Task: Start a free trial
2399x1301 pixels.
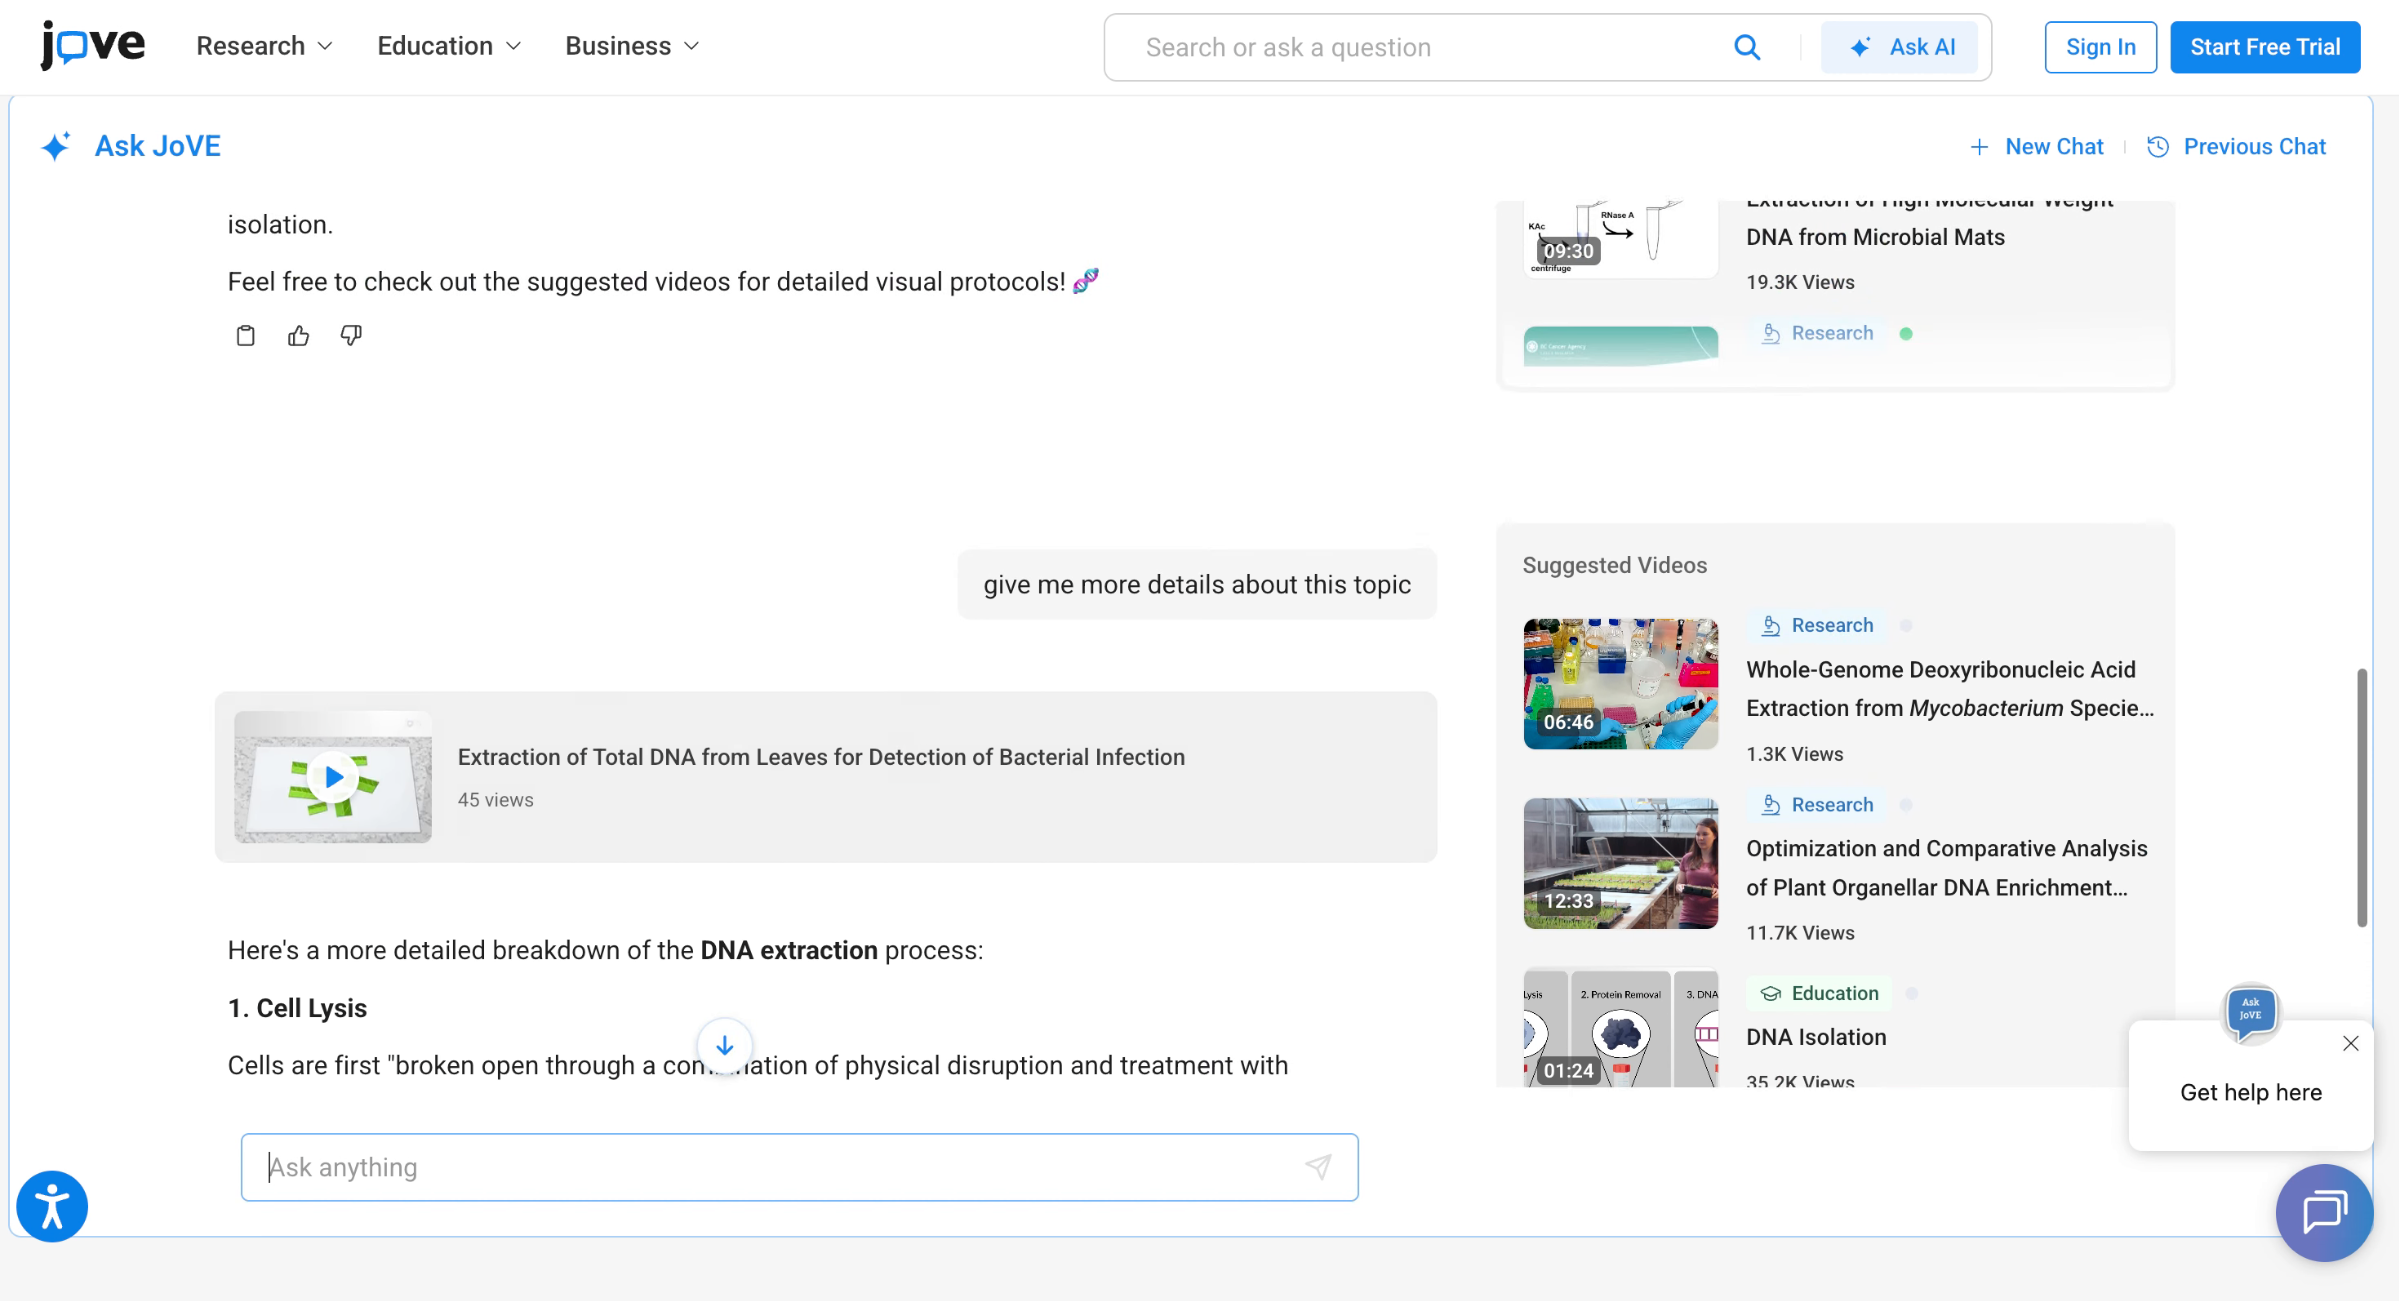Action: [x=2265, y=47]
